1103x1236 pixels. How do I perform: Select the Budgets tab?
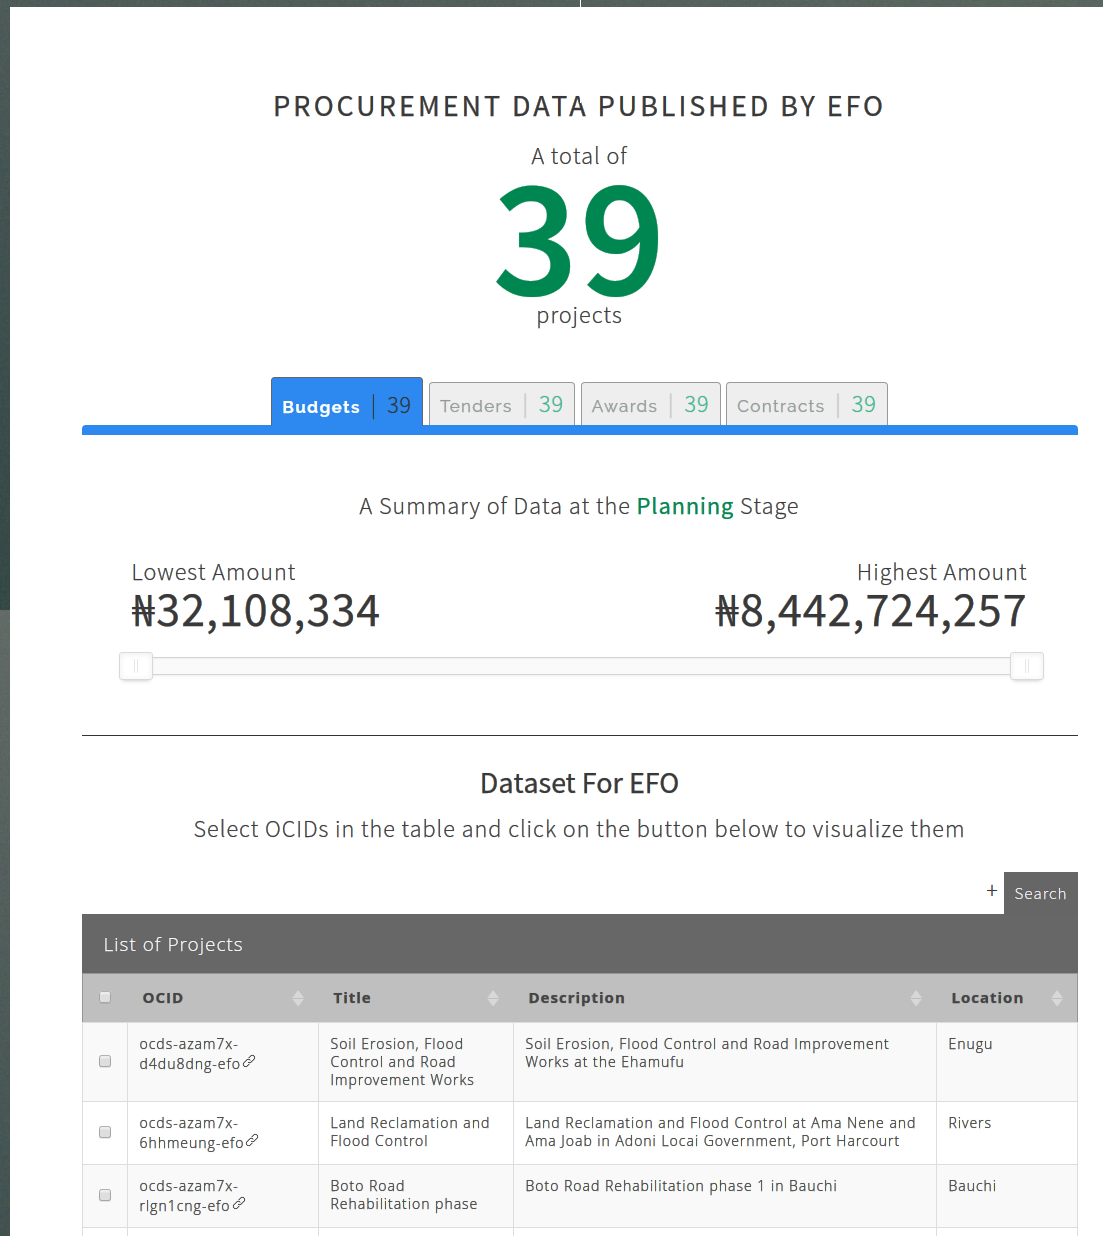coord(346,405)
